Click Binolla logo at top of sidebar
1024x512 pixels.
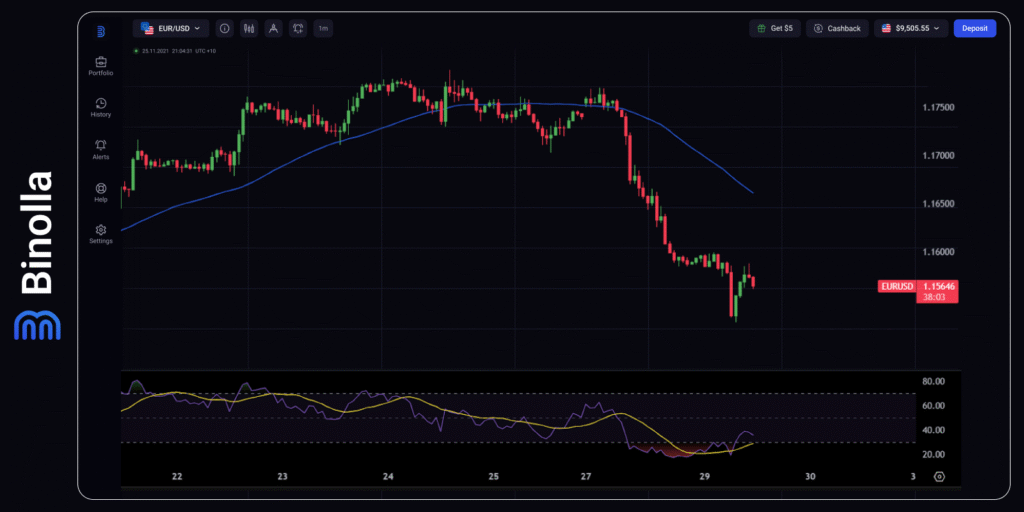tap(101, 31)
